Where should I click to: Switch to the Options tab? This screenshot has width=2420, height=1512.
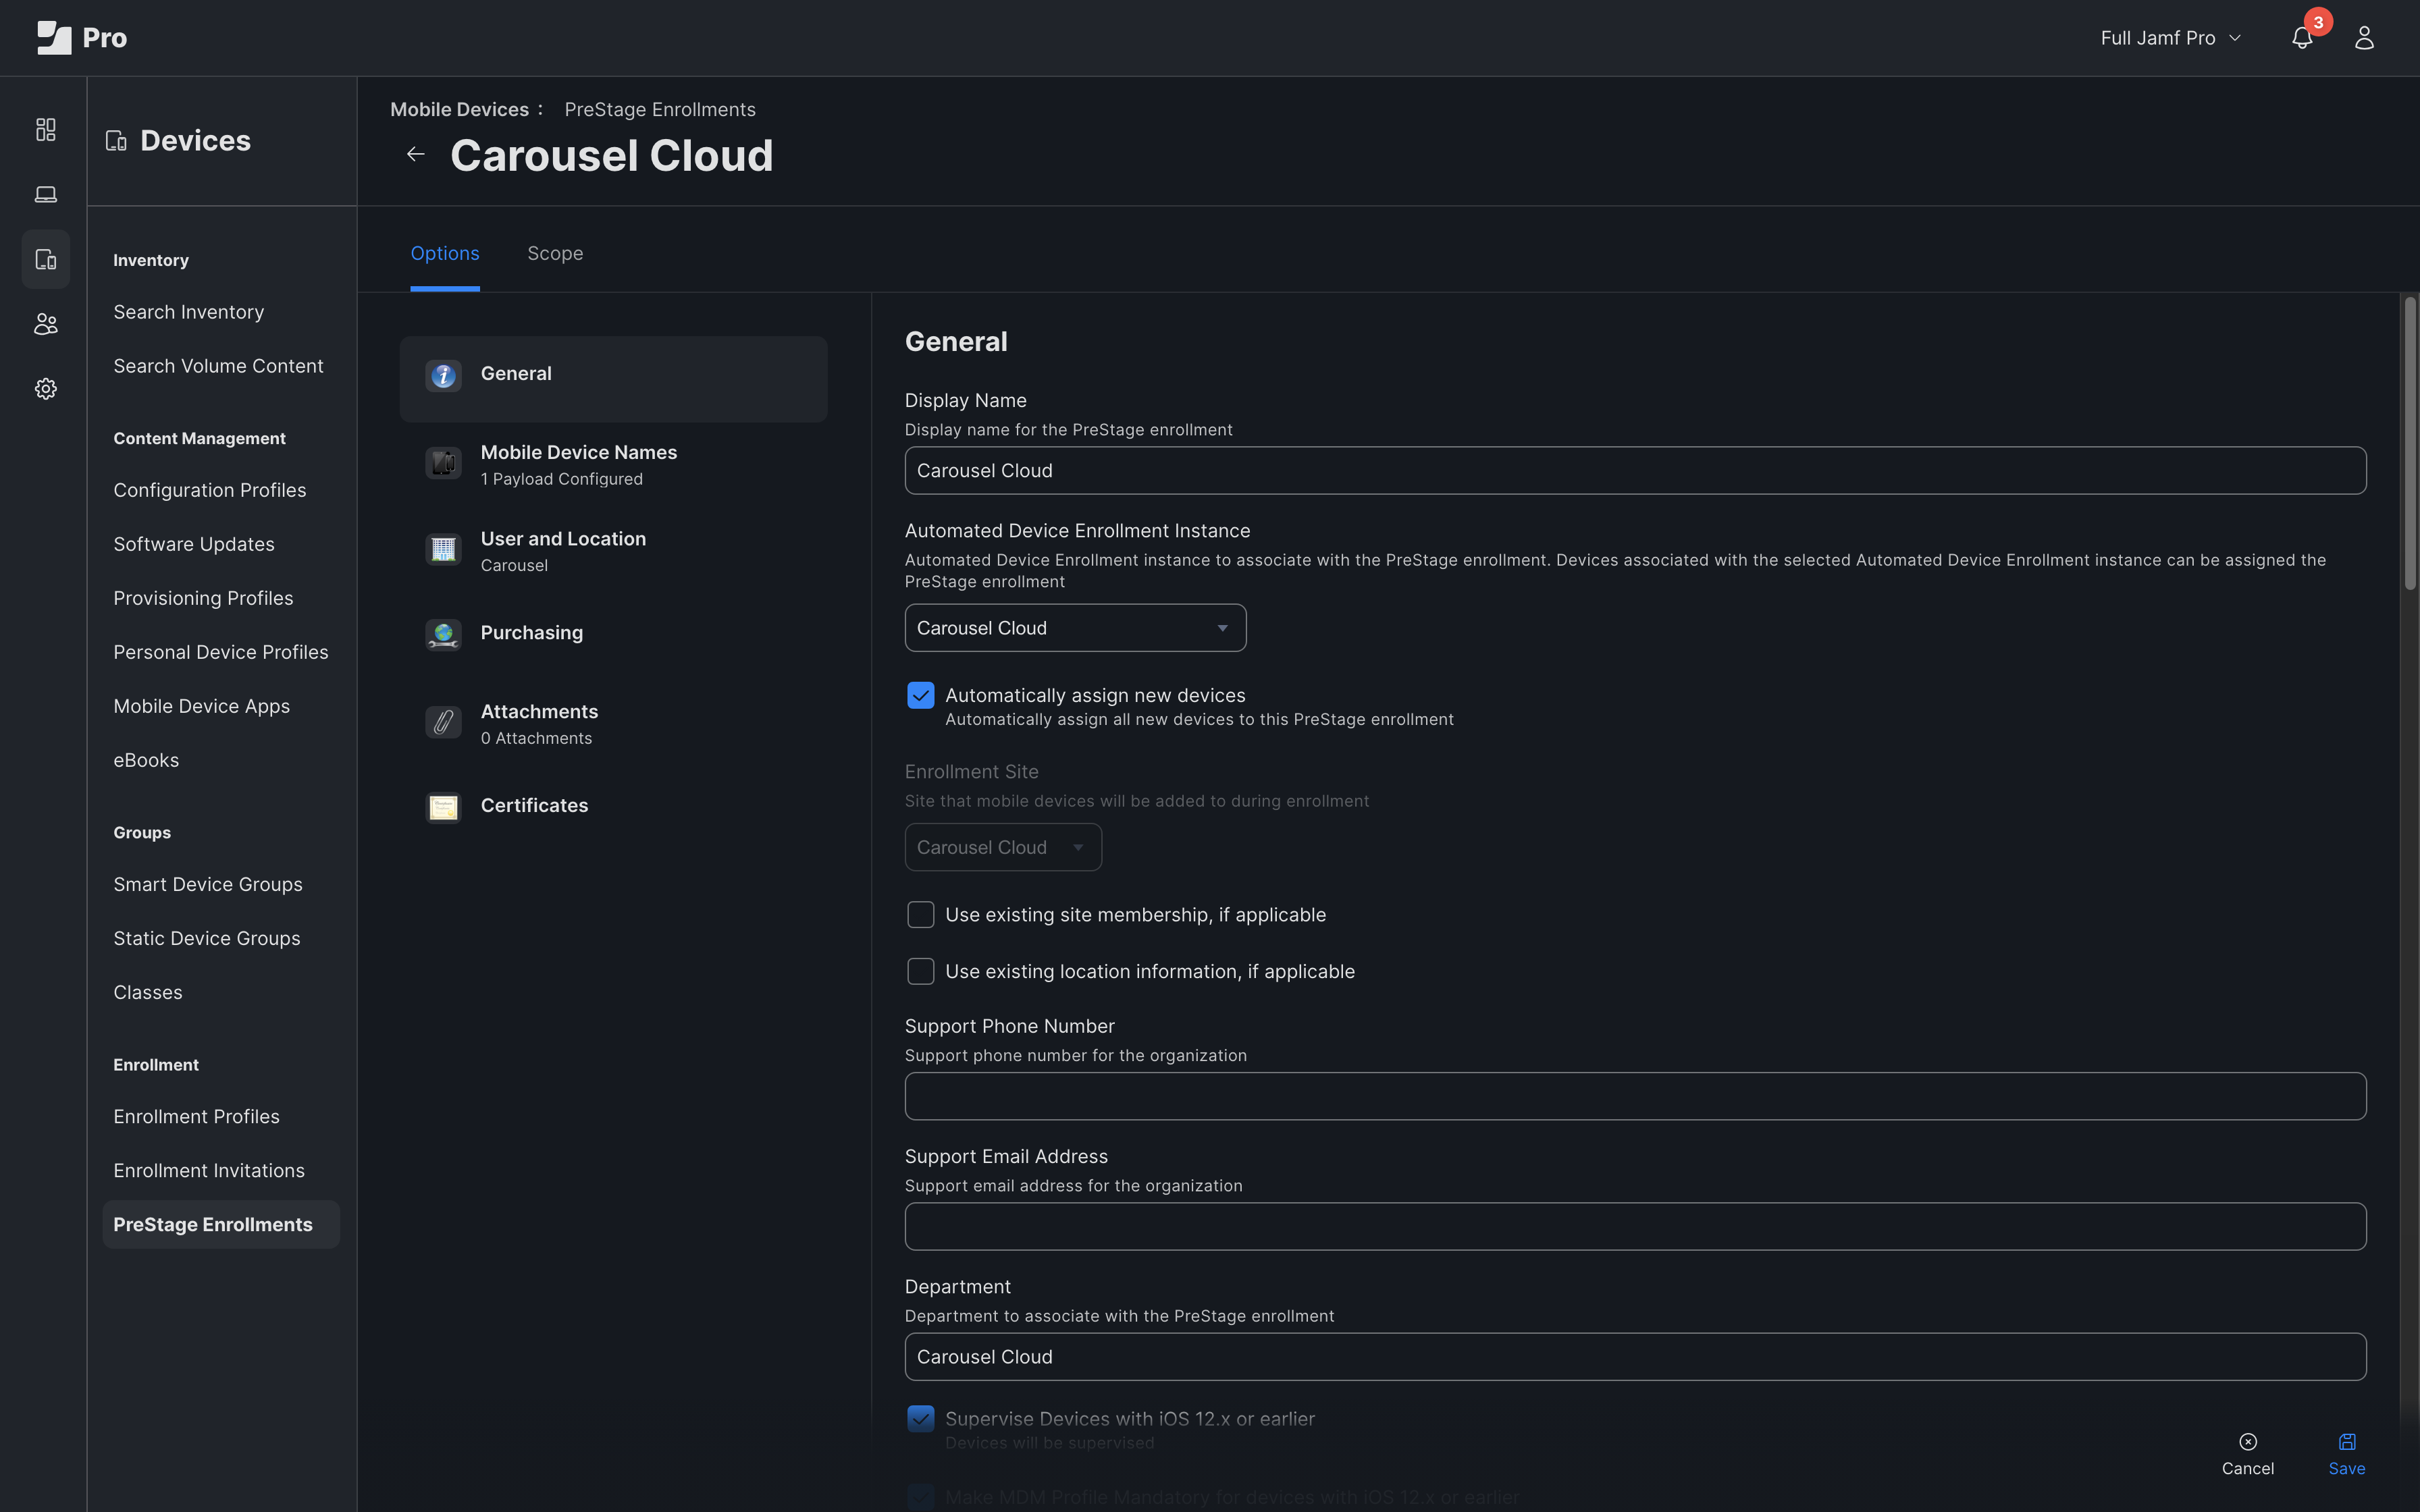click(445, 254)
